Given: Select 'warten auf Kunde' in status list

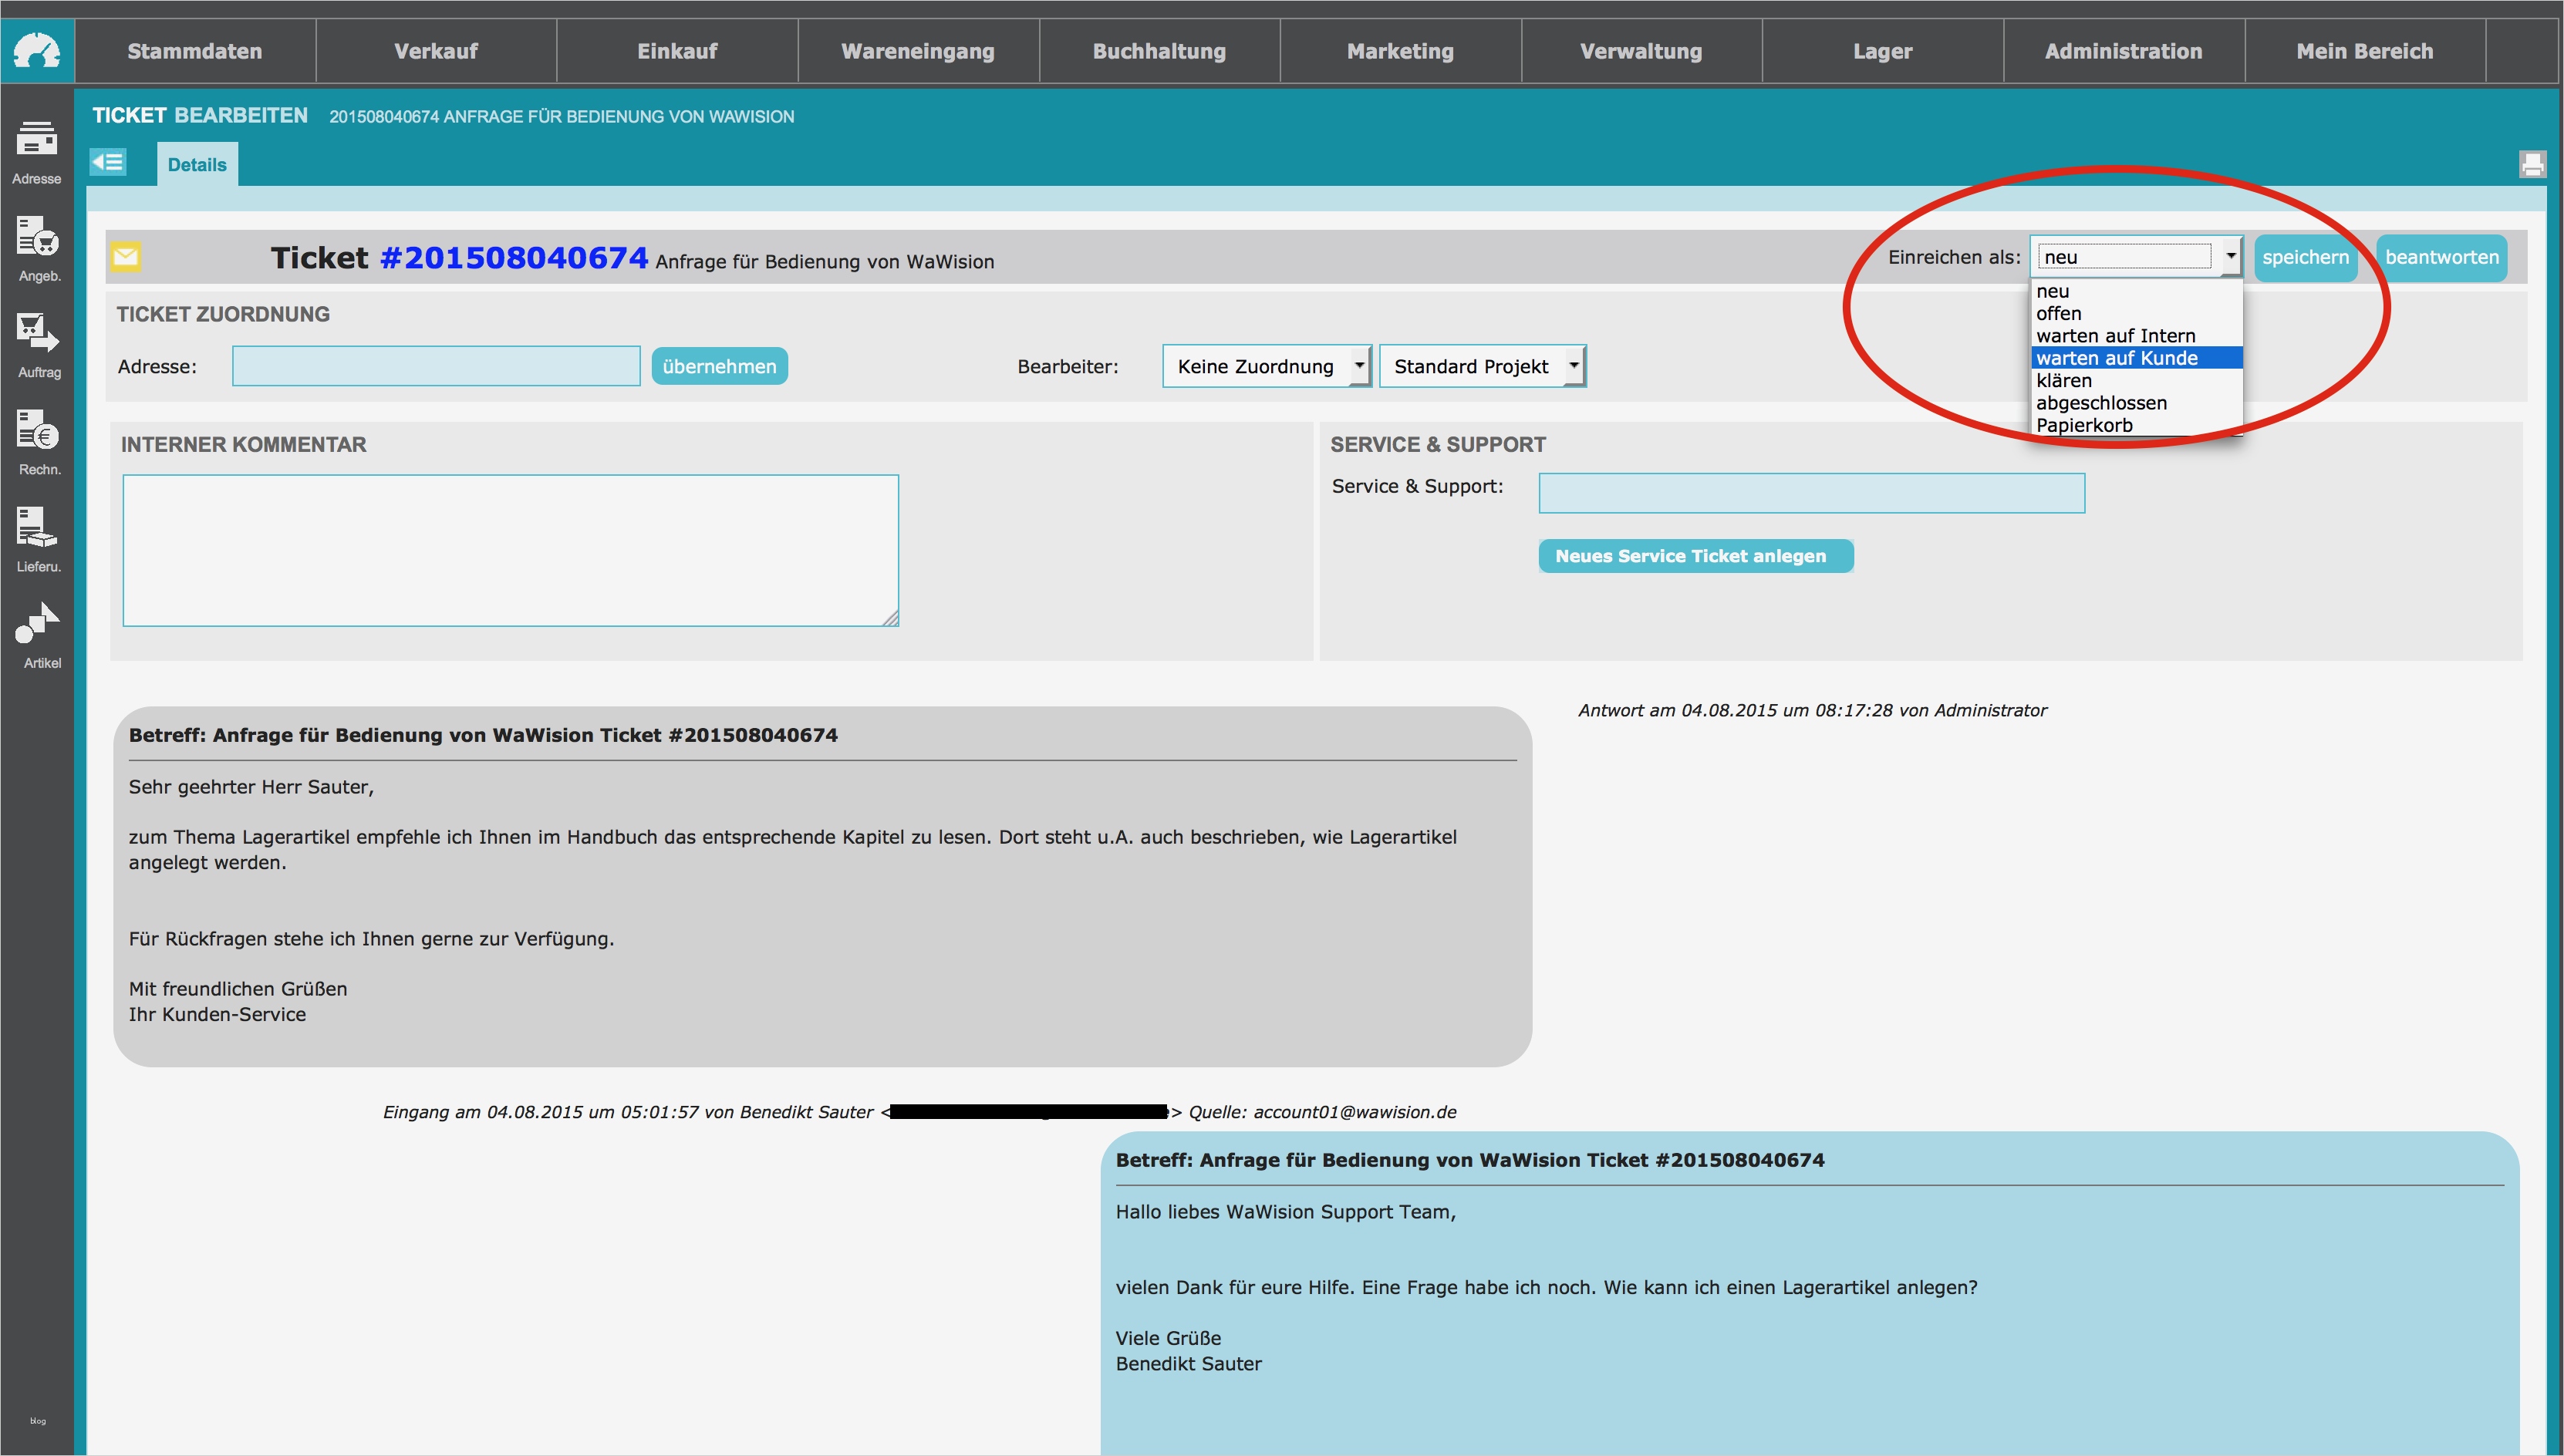Looking at the screenshot, I should click(x=2116, y=358).
